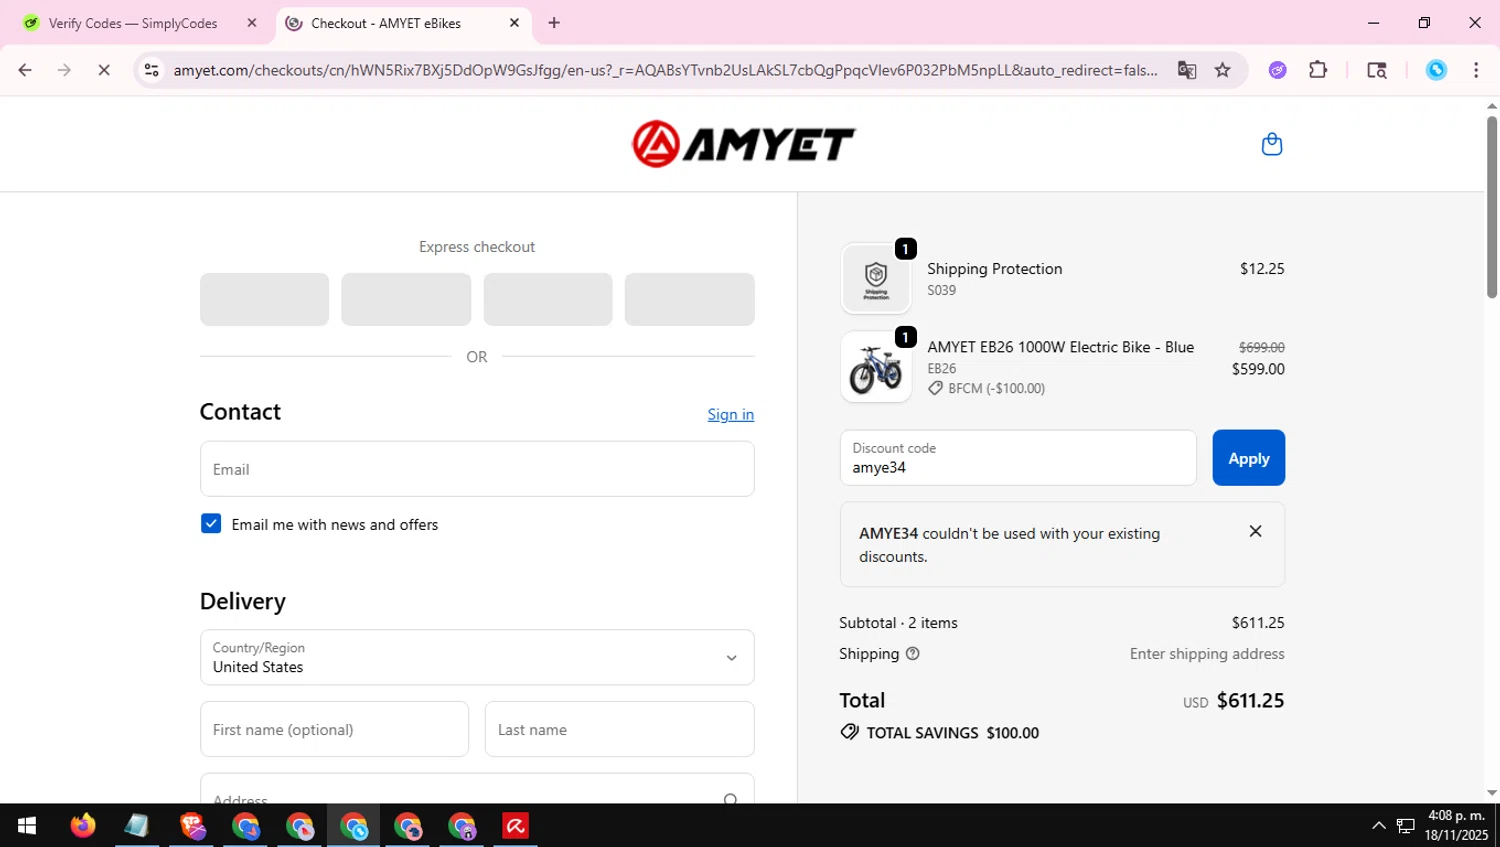This screenshot has height=847, width=1500.
Task: Open the browser profile avatar
Action: coord(1436,70)
